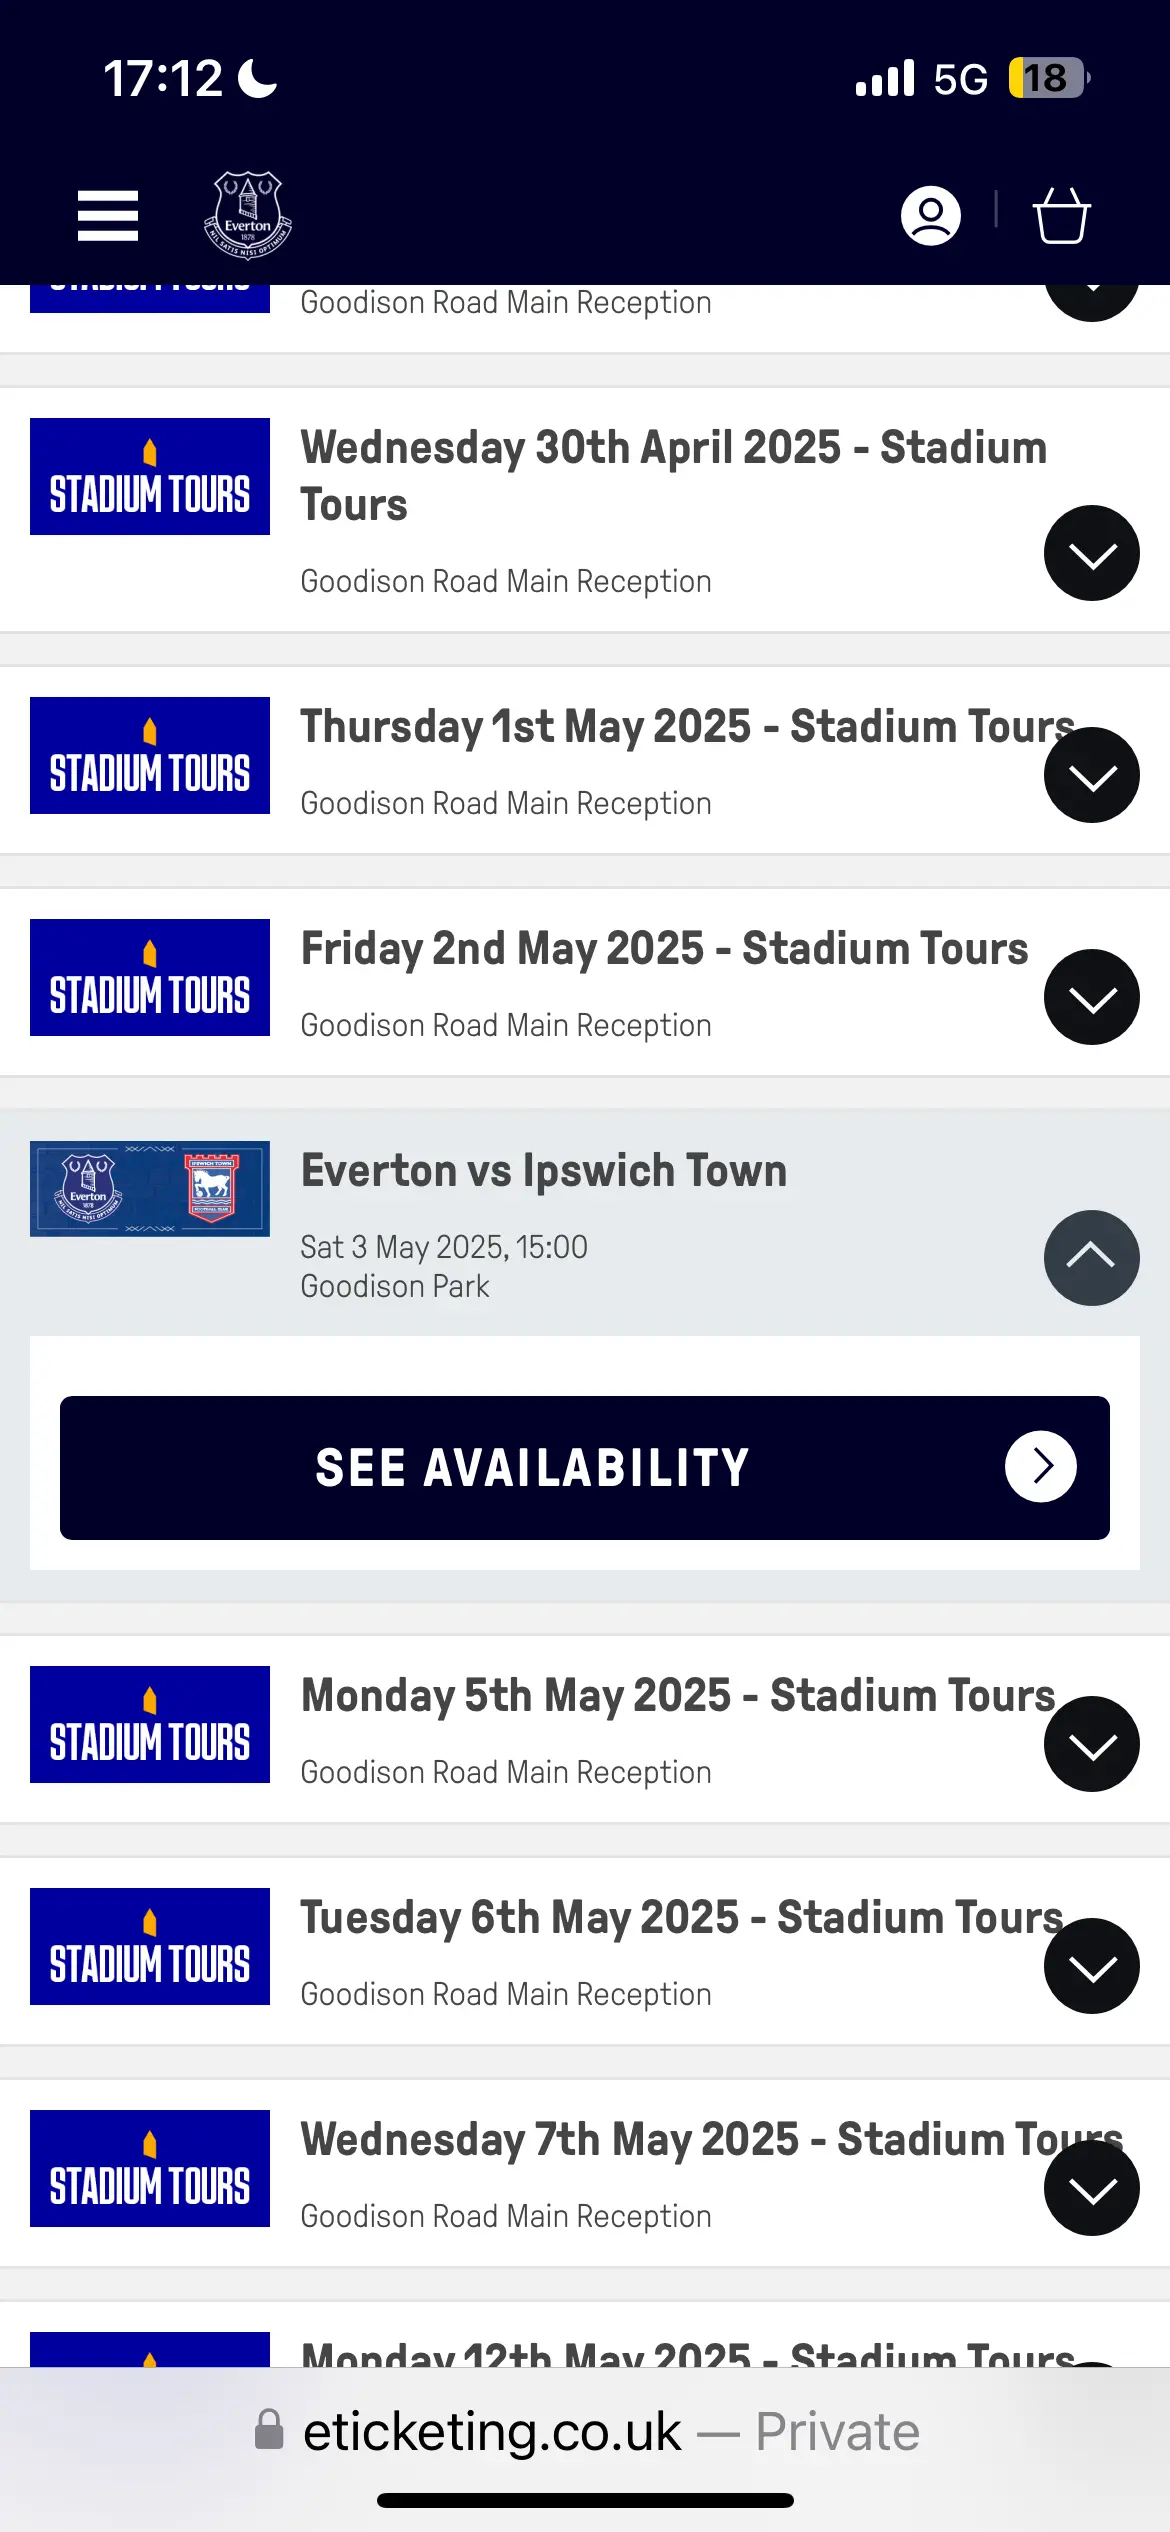The width and height of the screenshot is (1170, 2532).
Task: Tap the lock icon in the address bar
Action: click(269, 2430)
